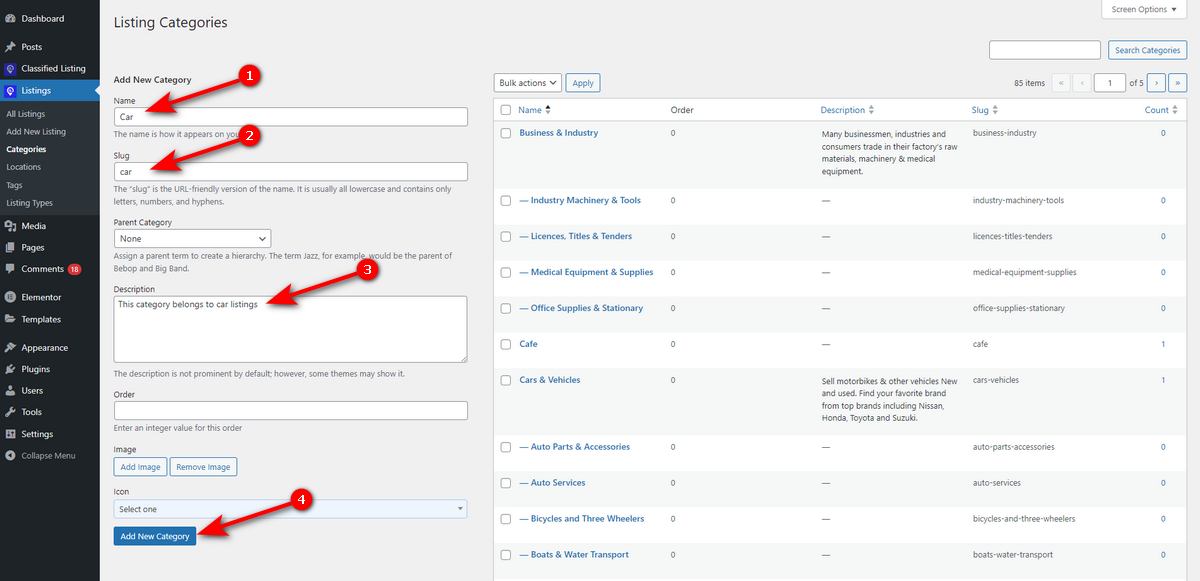This screenshot has height=581, width=1200.
Task: Check the Licences, Titles & Tenders checkbox
Action: [x=506, y=237]
